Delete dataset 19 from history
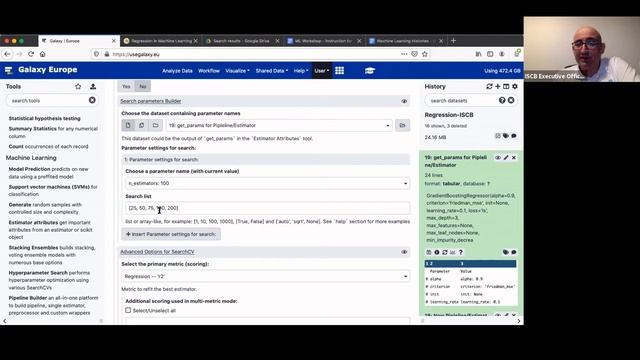Image resolution: width=640 pixels, height=360 pixels. (x=514, y=158)
